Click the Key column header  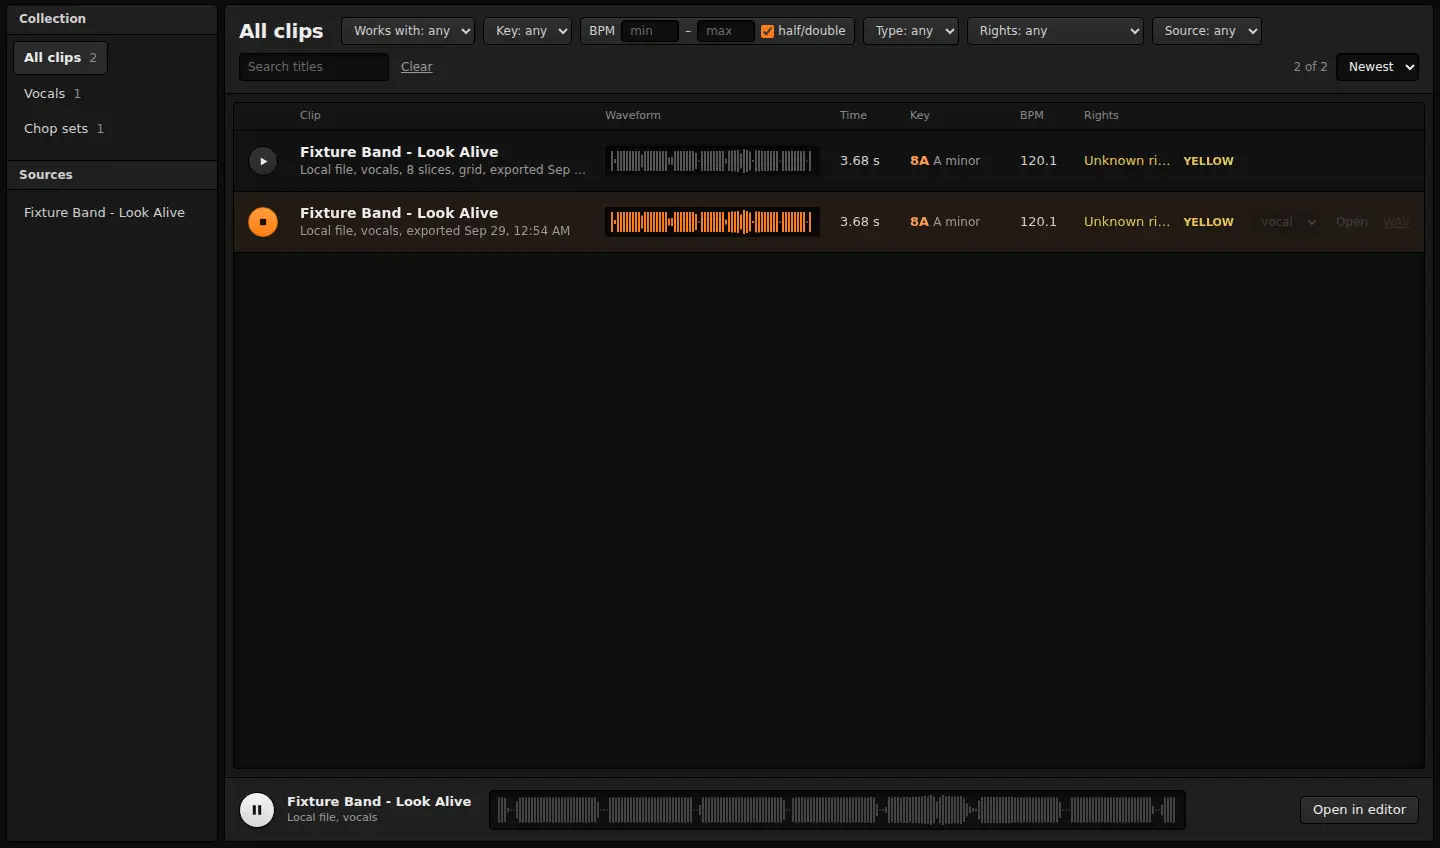(x=920, y=115)
